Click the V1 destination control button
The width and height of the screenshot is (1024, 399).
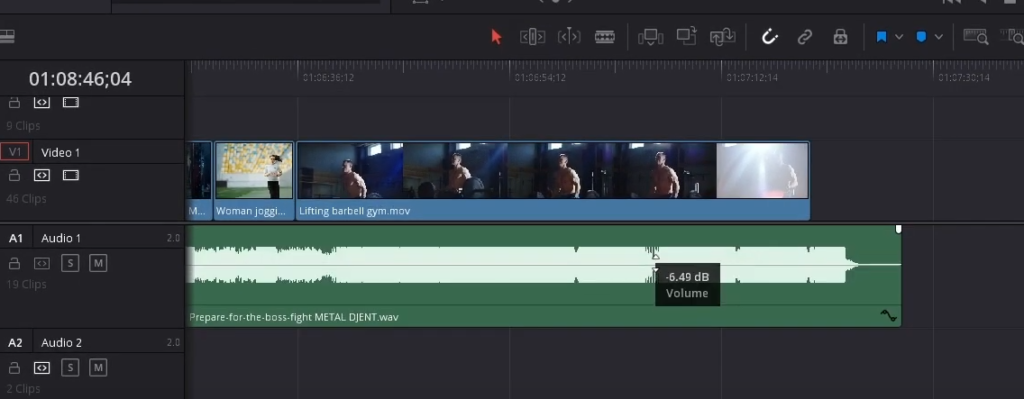pos(14,152)
